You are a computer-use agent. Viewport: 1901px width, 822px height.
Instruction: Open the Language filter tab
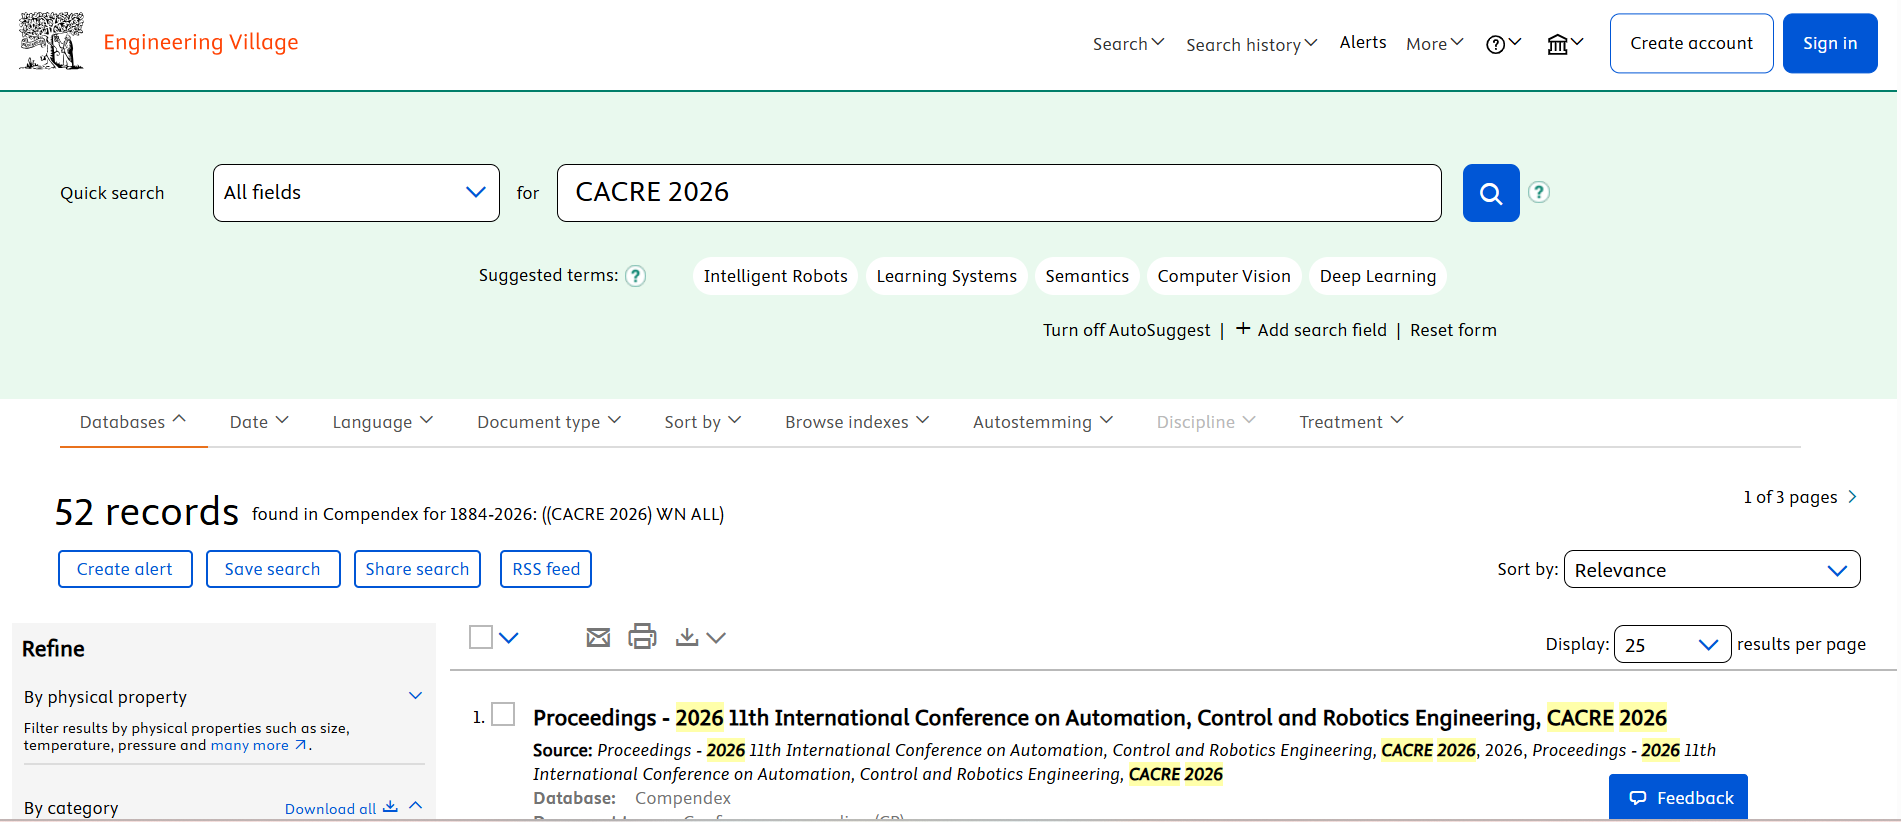(382, 422)
